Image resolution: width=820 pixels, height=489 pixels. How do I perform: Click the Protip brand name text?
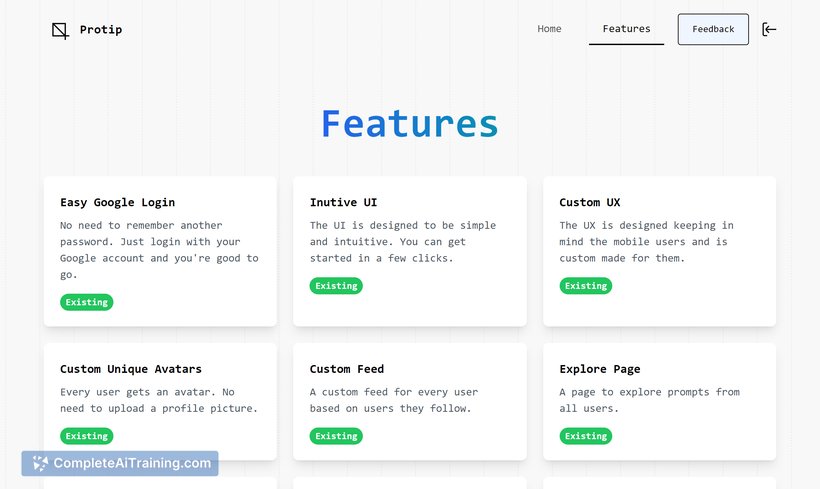pos(101,30)
